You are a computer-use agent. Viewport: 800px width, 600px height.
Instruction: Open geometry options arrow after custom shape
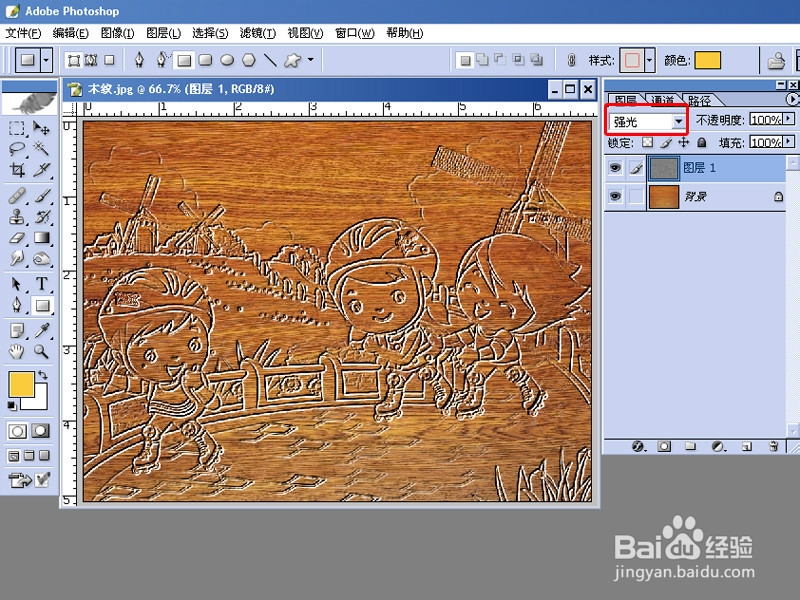pyautogui.click(x=311, y=60)
